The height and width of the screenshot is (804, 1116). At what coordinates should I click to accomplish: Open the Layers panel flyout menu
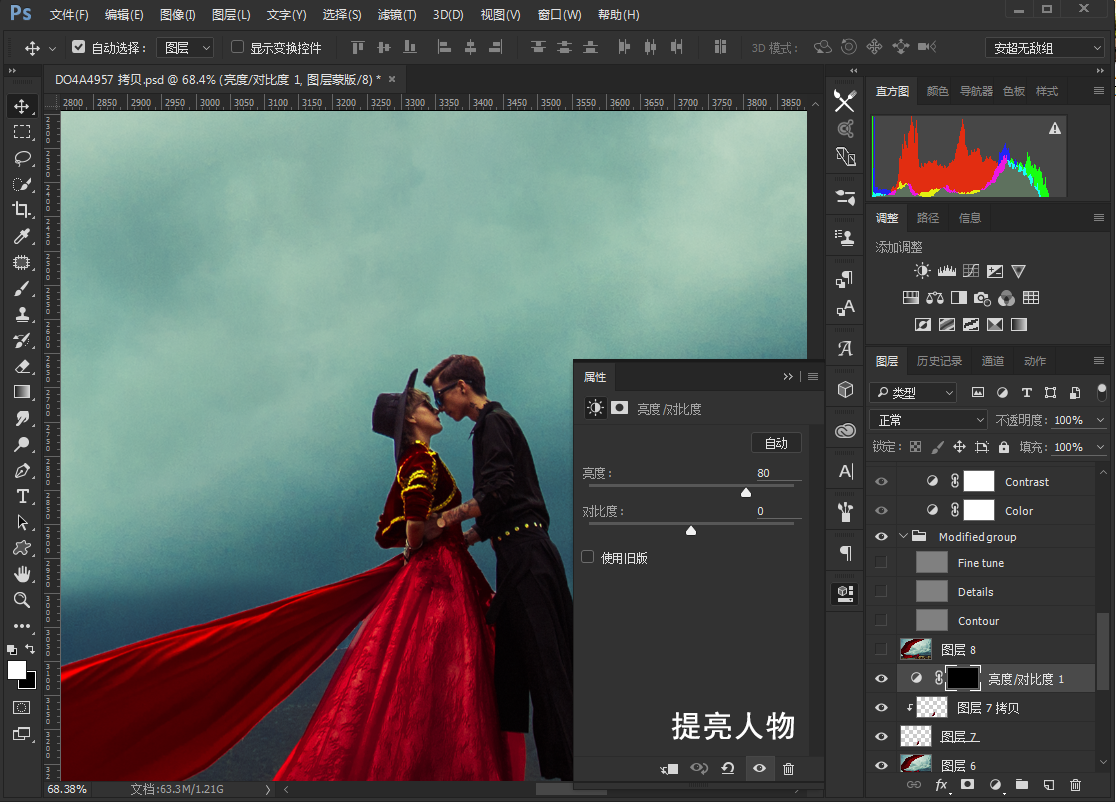(1099, 361)
